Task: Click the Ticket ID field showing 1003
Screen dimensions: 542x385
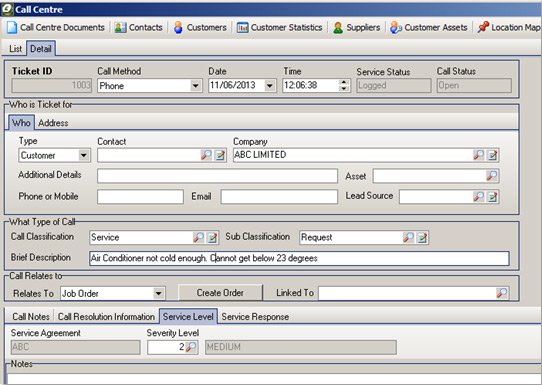Action: [52, 85]
